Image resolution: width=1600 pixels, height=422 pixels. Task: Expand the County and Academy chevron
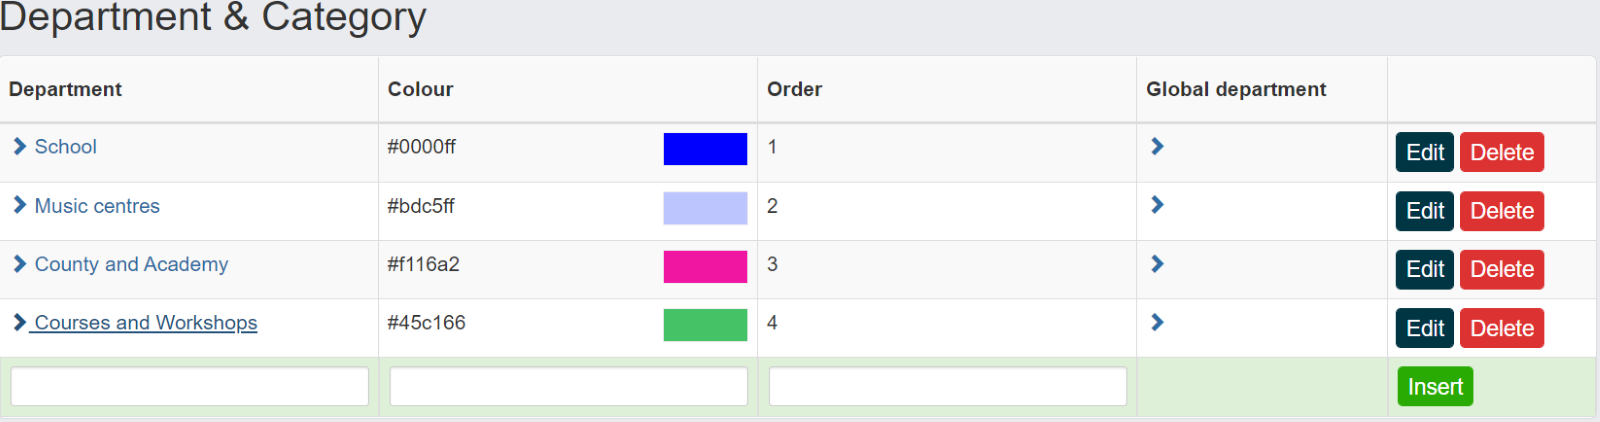tap(20, 264)
